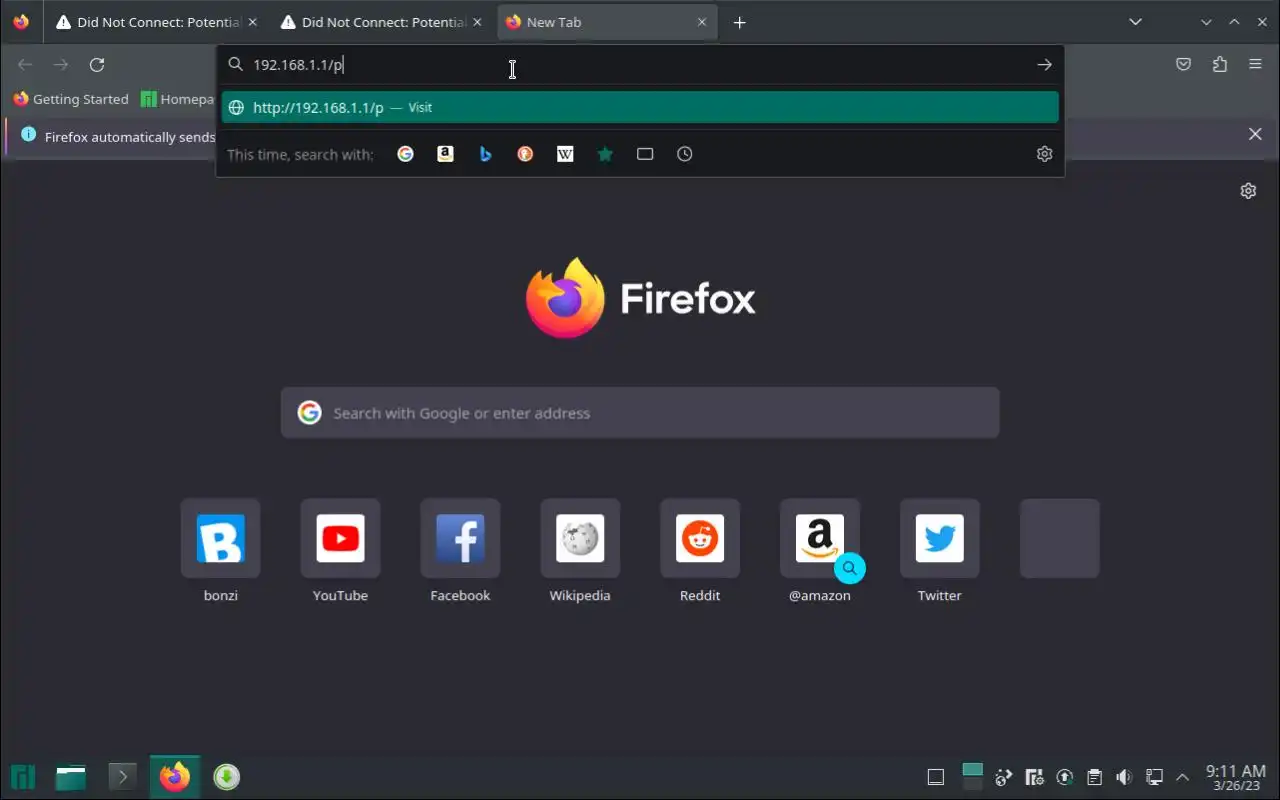This screenshot has height=800, width=1280.
Task: Search open tabs using the tabs icon
Action: pyautogui.click(x=645, y=154)
